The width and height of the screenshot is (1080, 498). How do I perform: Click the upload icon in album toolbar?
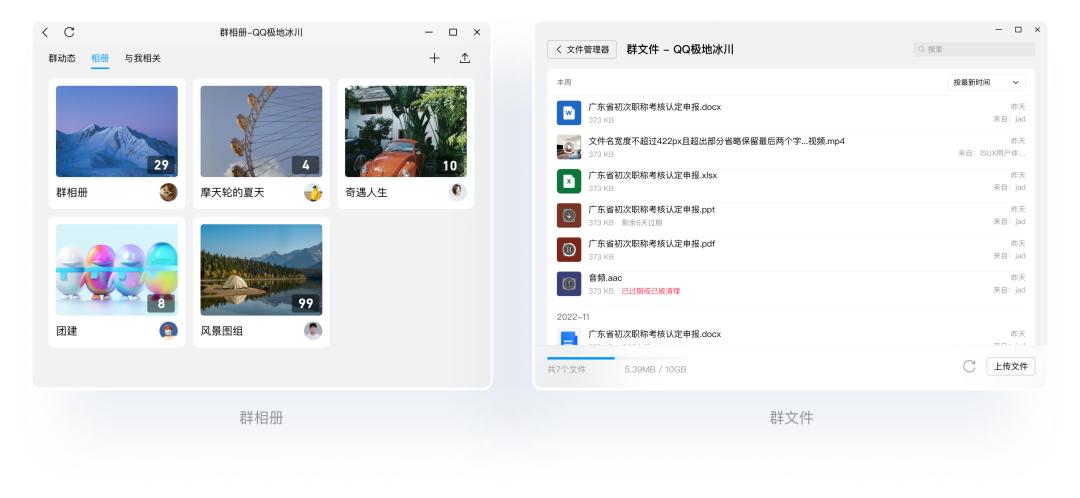click(x=465, y=59)
